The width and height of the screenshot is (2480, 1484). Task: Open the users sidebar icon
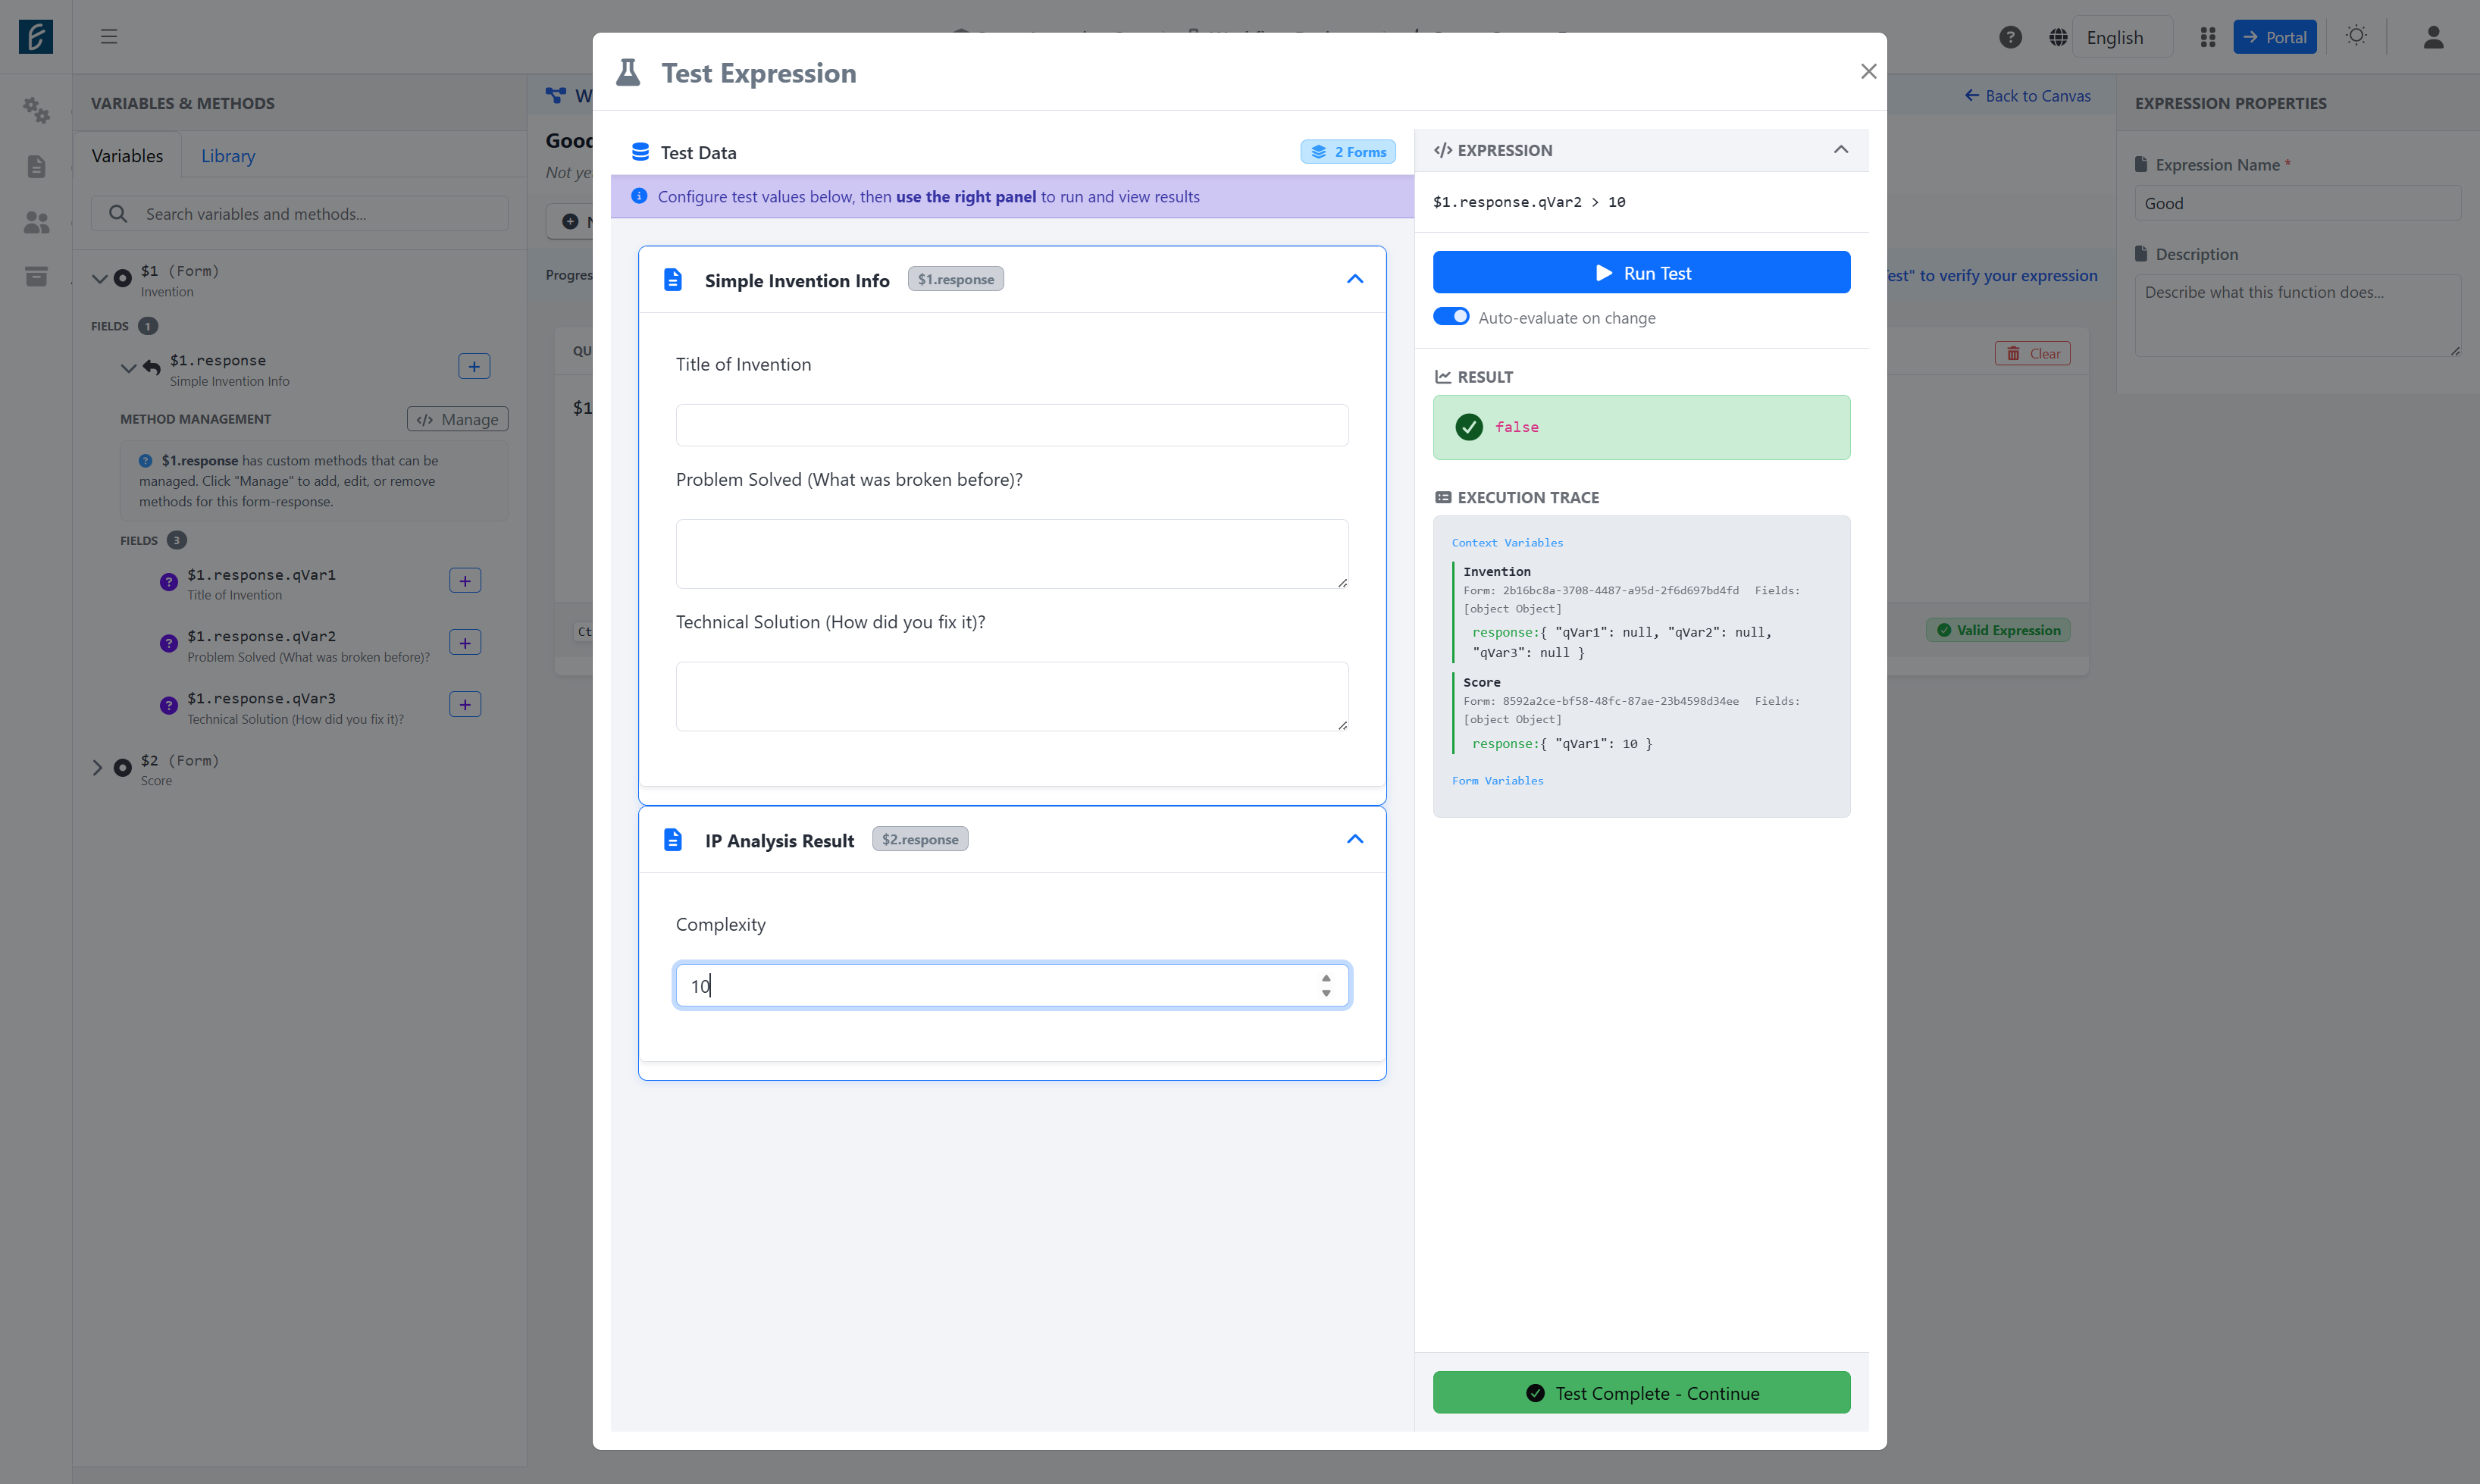[36, 222]
